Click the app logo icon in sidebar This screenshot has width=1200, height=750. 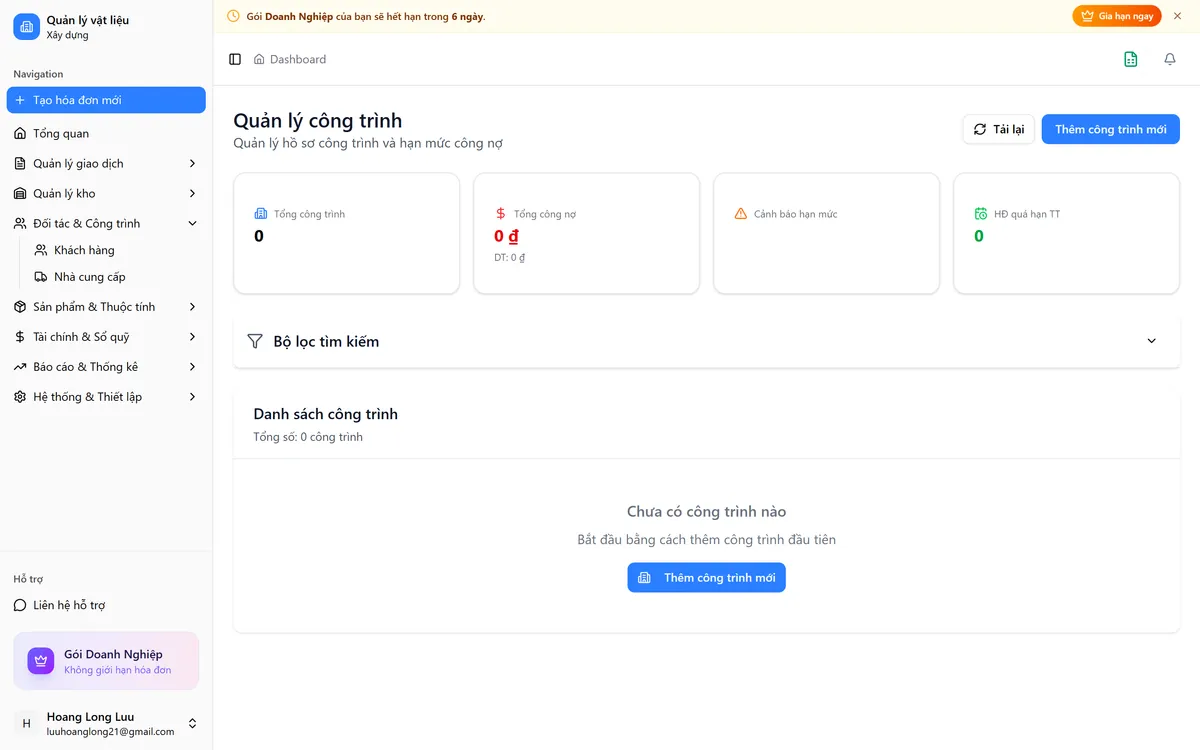coord(26,27)
